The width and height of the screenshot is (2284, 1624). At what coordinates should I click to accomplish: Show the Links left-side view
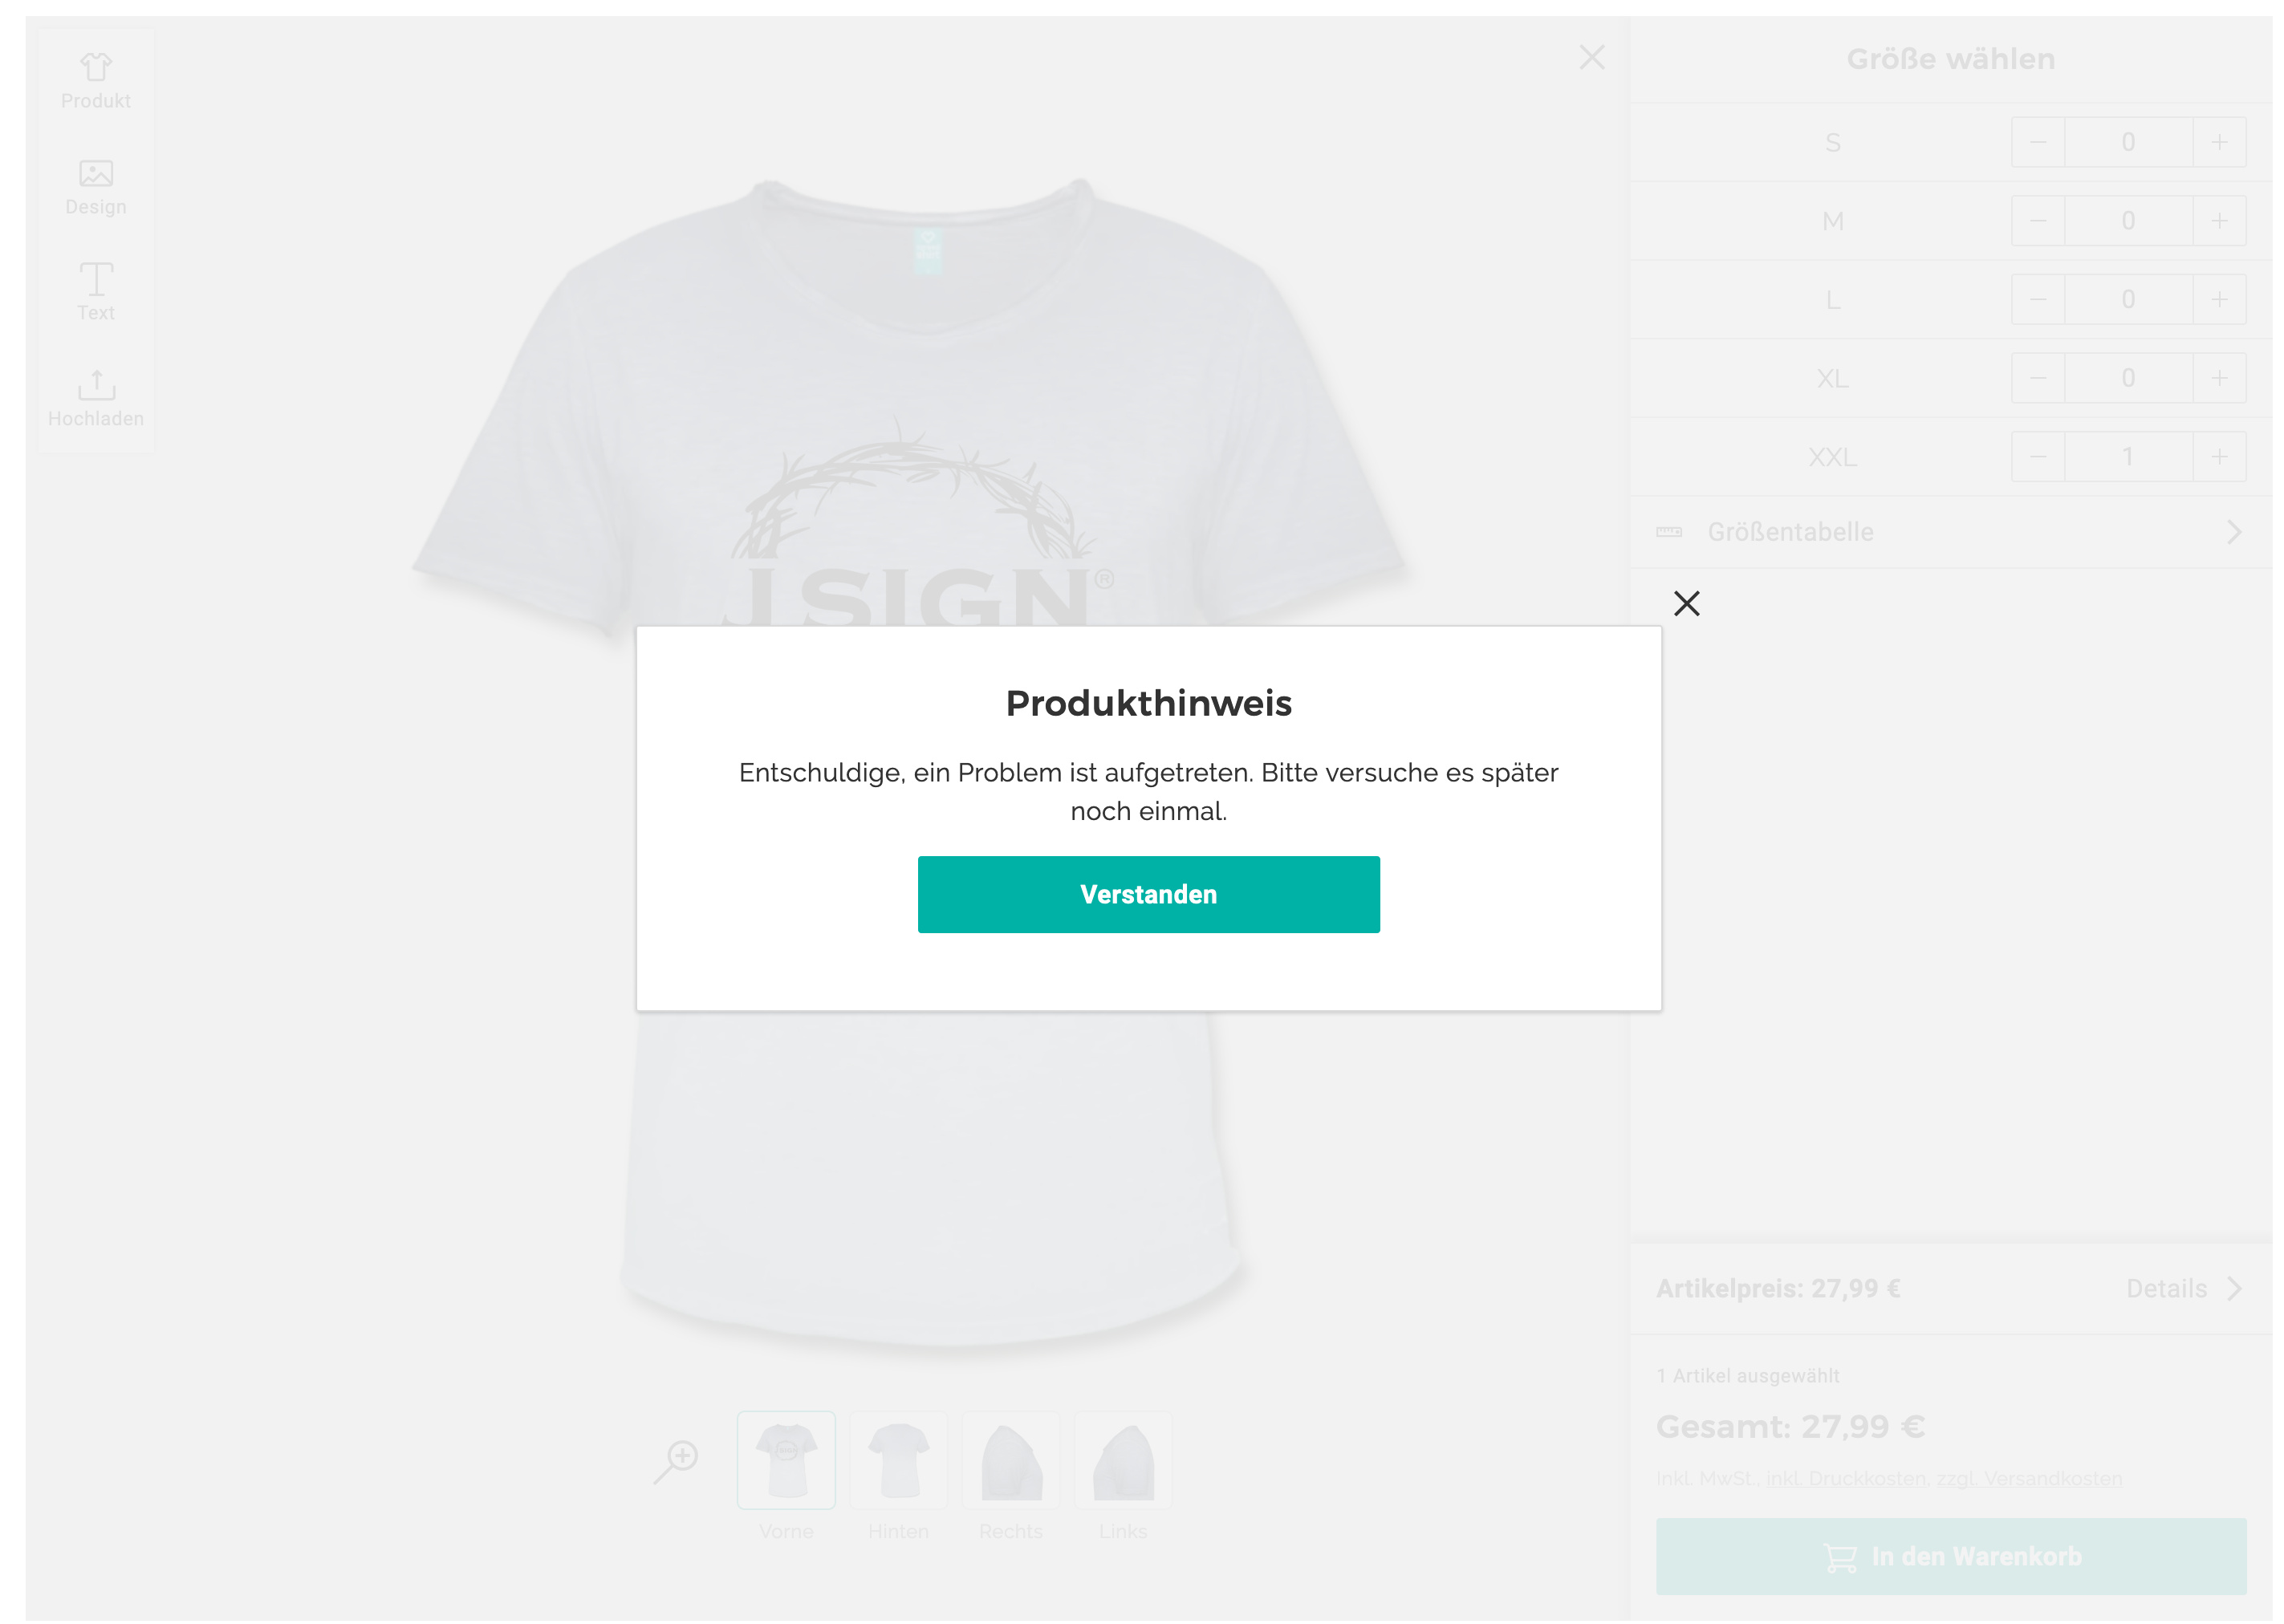(1123, 1460)
